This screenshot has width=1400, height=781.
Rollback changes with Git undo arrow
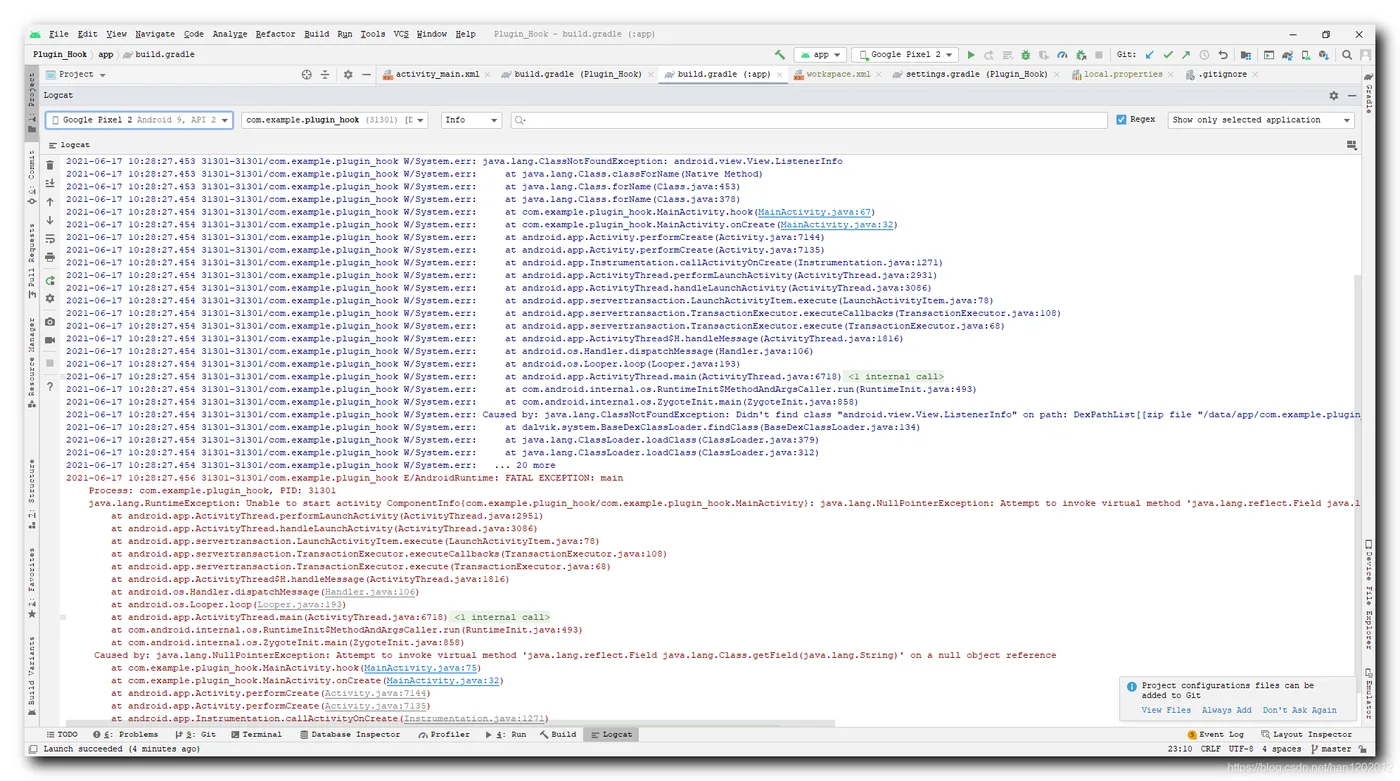tap(1222, 55)
